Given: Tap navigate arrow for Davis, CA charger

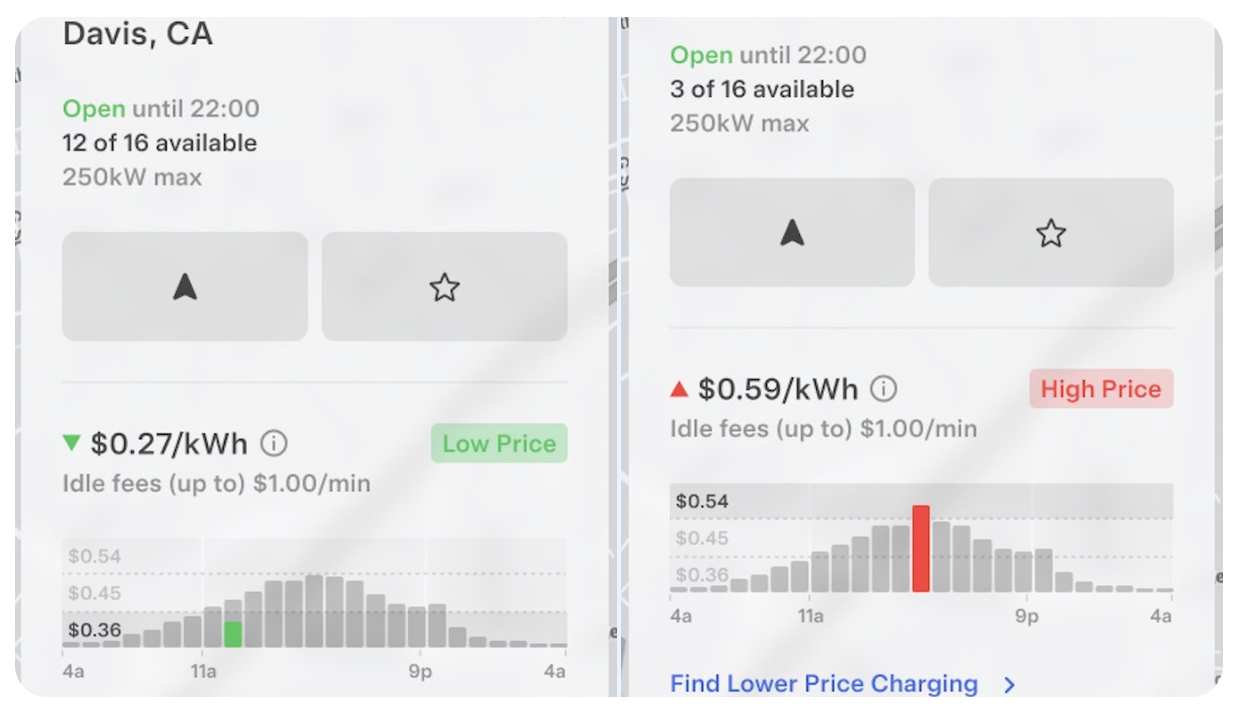Looking at the screenshot, I should [x=185, y=287].
